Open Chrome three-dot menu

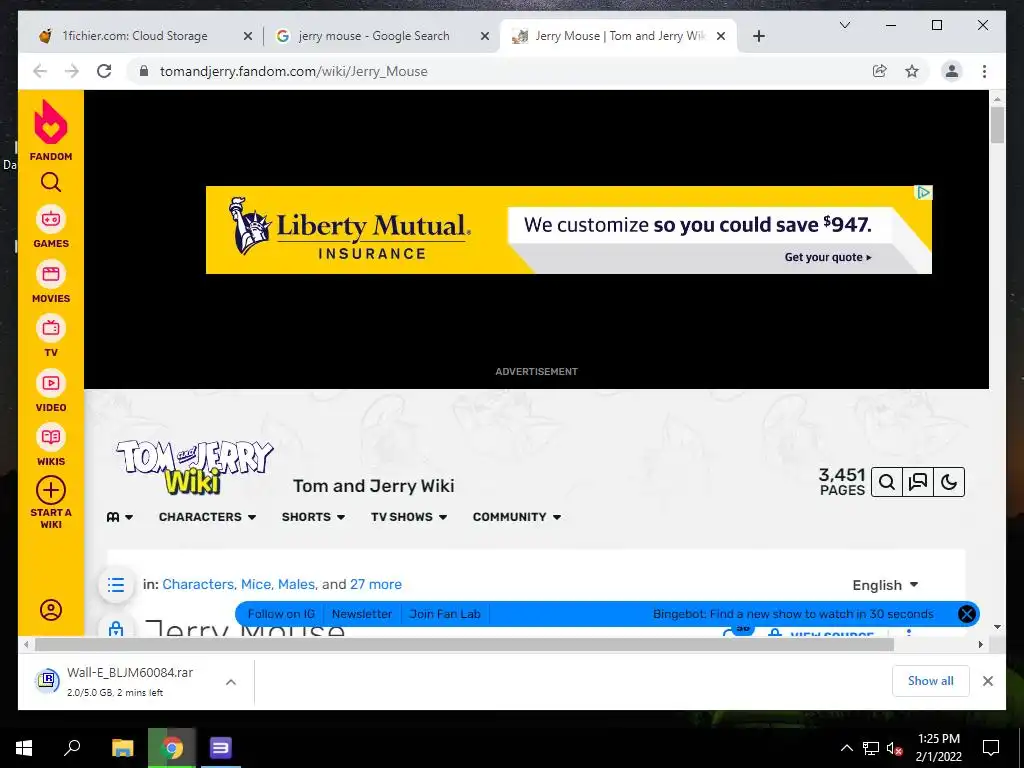pos(984,71)
